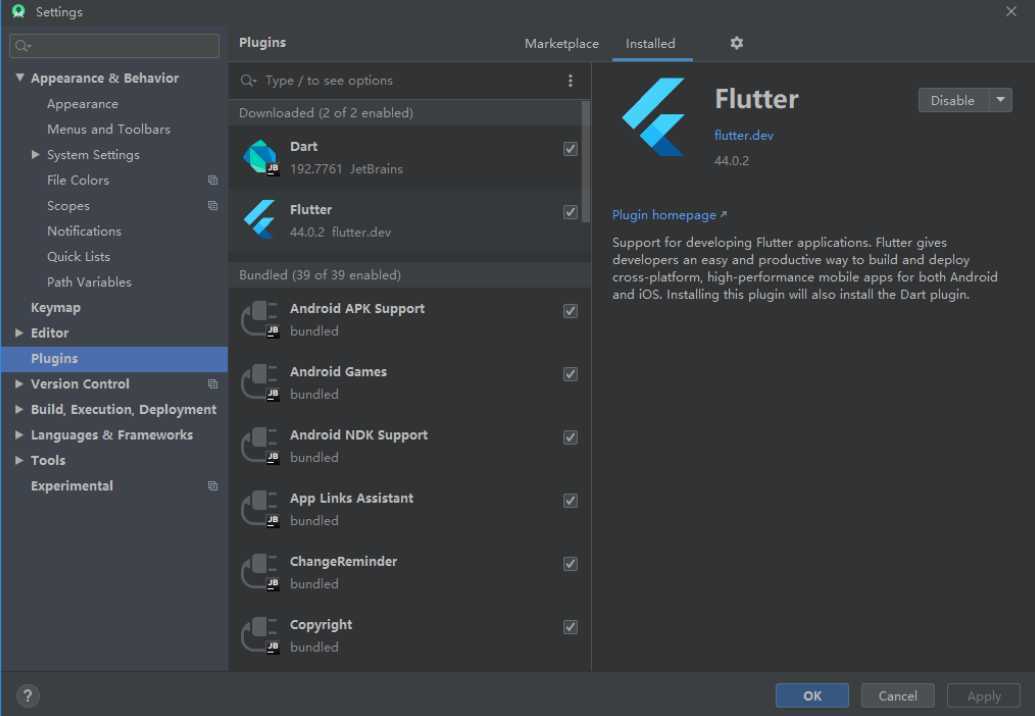Close the Settings dialog with X
The image size is (1035, 716).
point(1011,11)
